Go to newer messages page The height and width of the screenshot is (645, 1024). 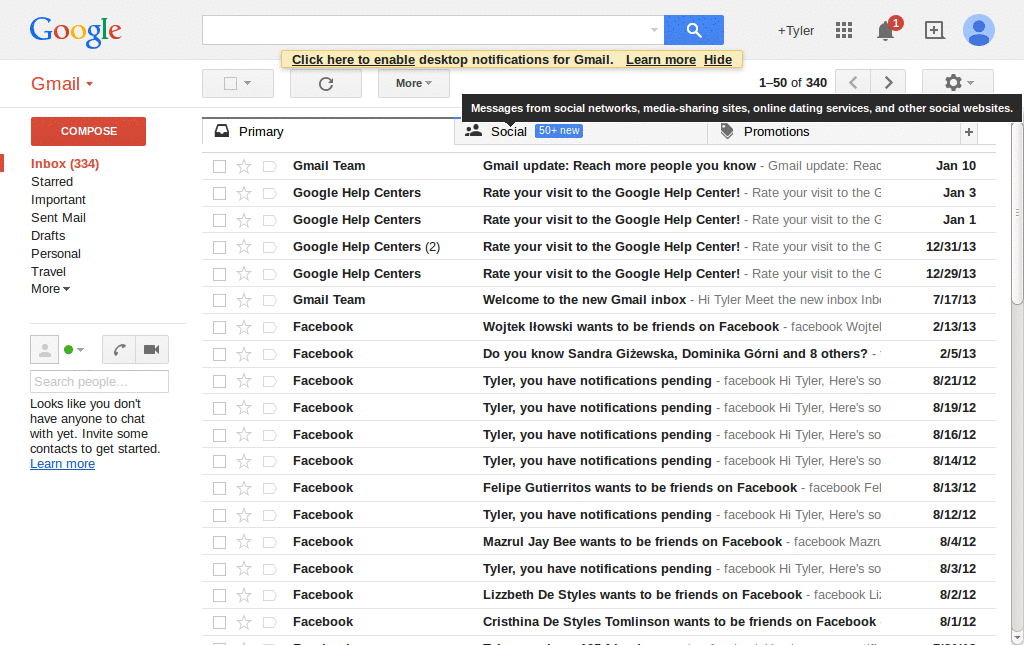(x=853, y=83)
